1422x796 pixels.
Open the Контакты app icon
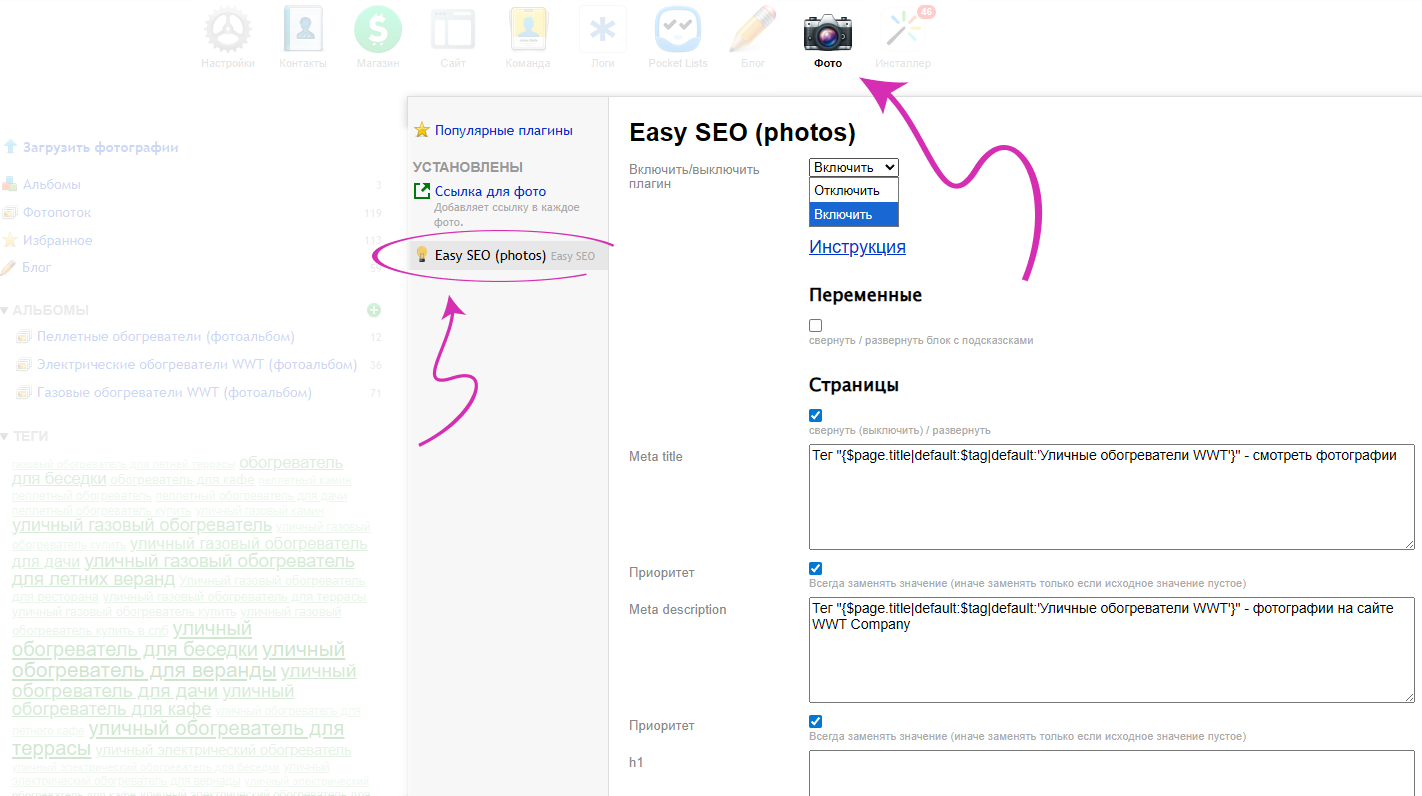[303, 31]
